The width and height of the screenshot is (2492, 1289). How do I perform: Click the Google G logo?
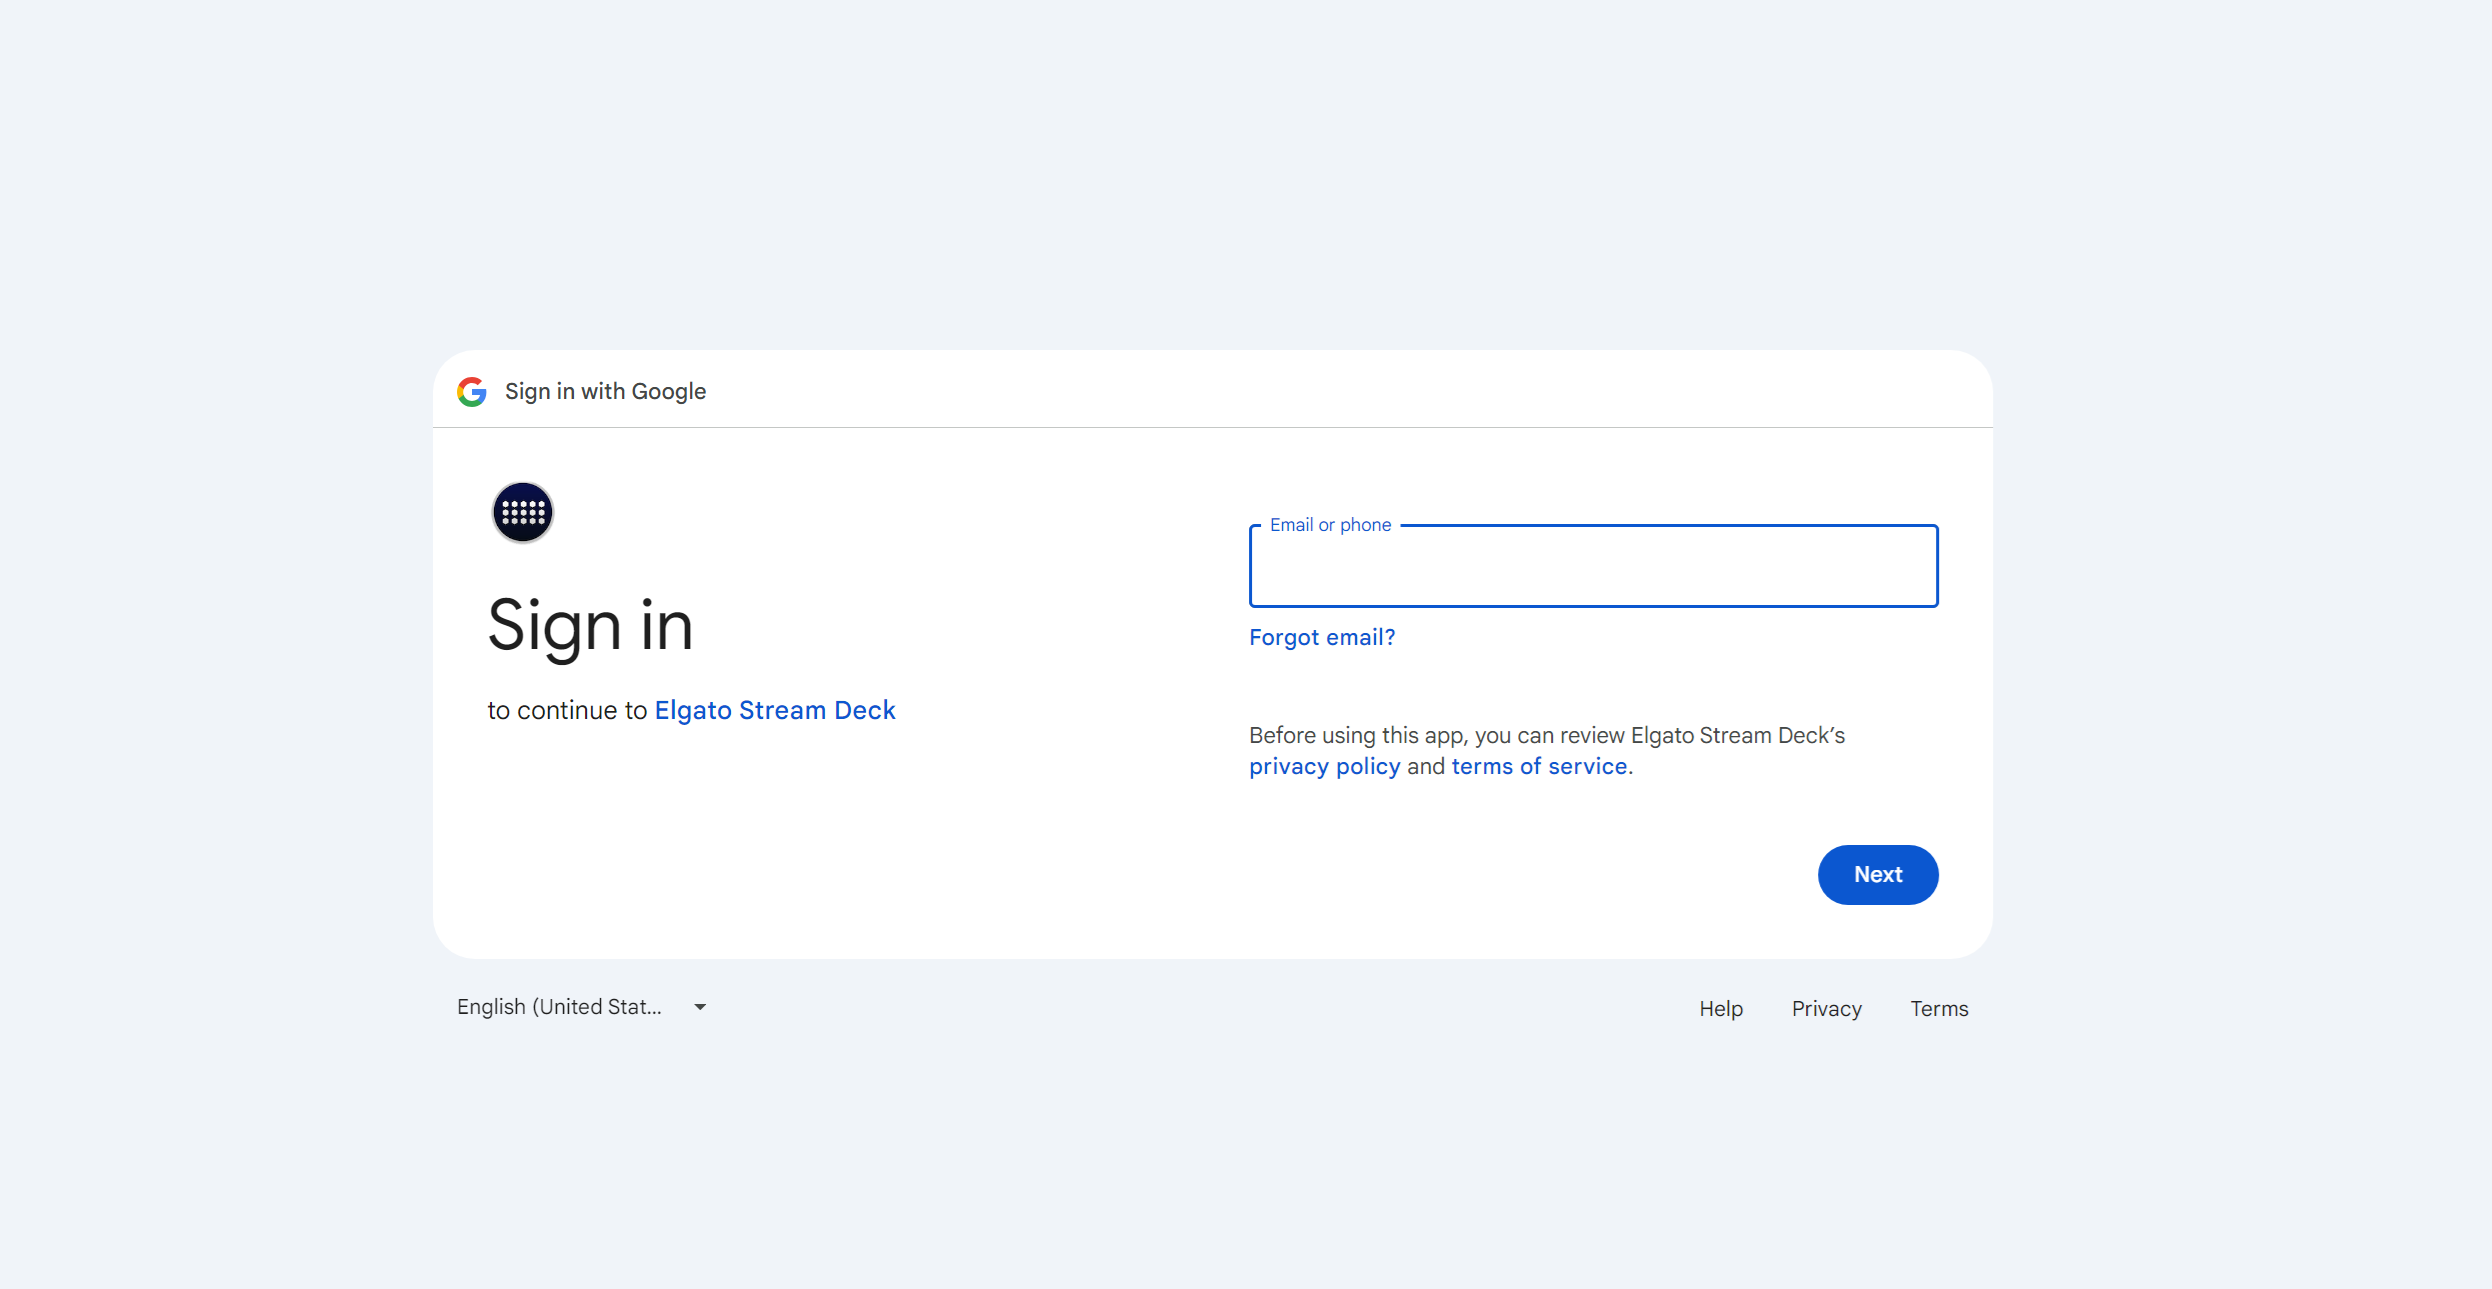(472, 392)
